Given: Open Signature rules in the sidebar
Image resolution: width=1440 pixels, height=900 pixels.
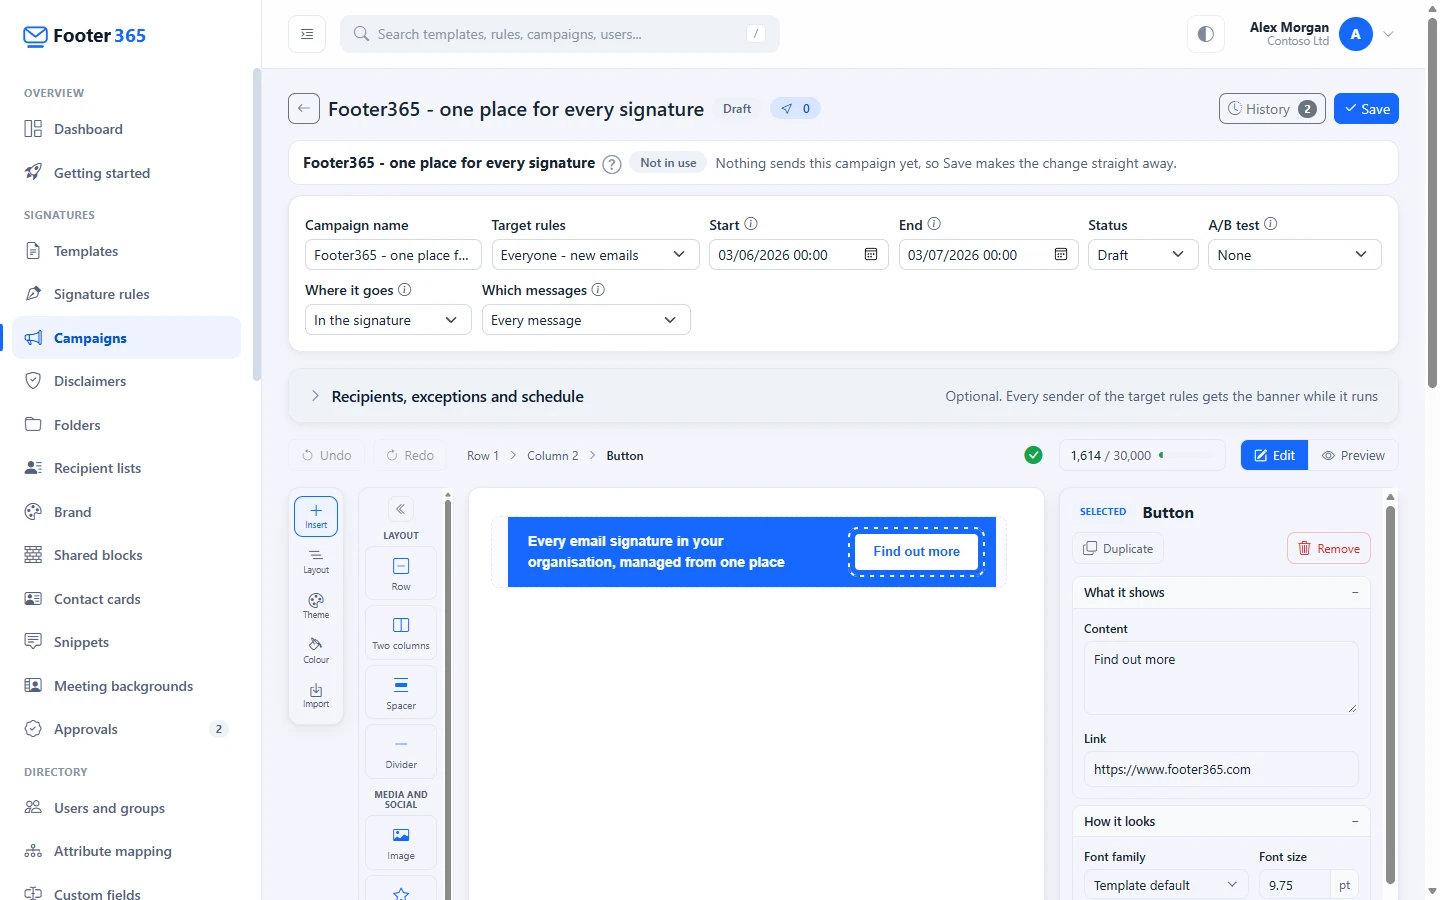Looking at the screenshot, I should [127, 294].
